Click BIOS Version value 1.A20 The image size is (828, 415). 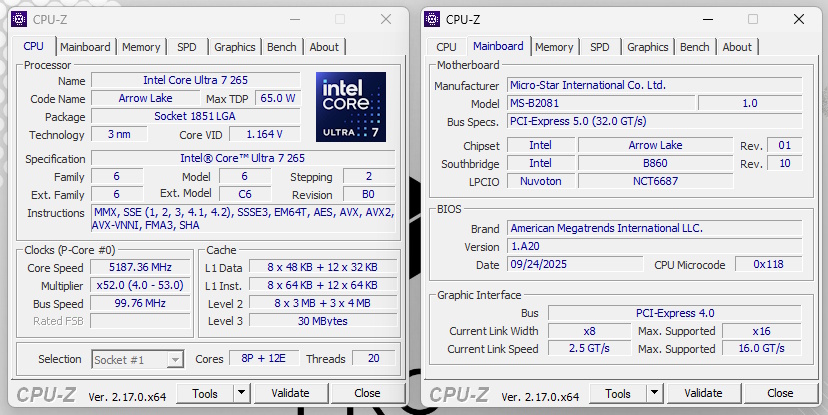point(655,246)
